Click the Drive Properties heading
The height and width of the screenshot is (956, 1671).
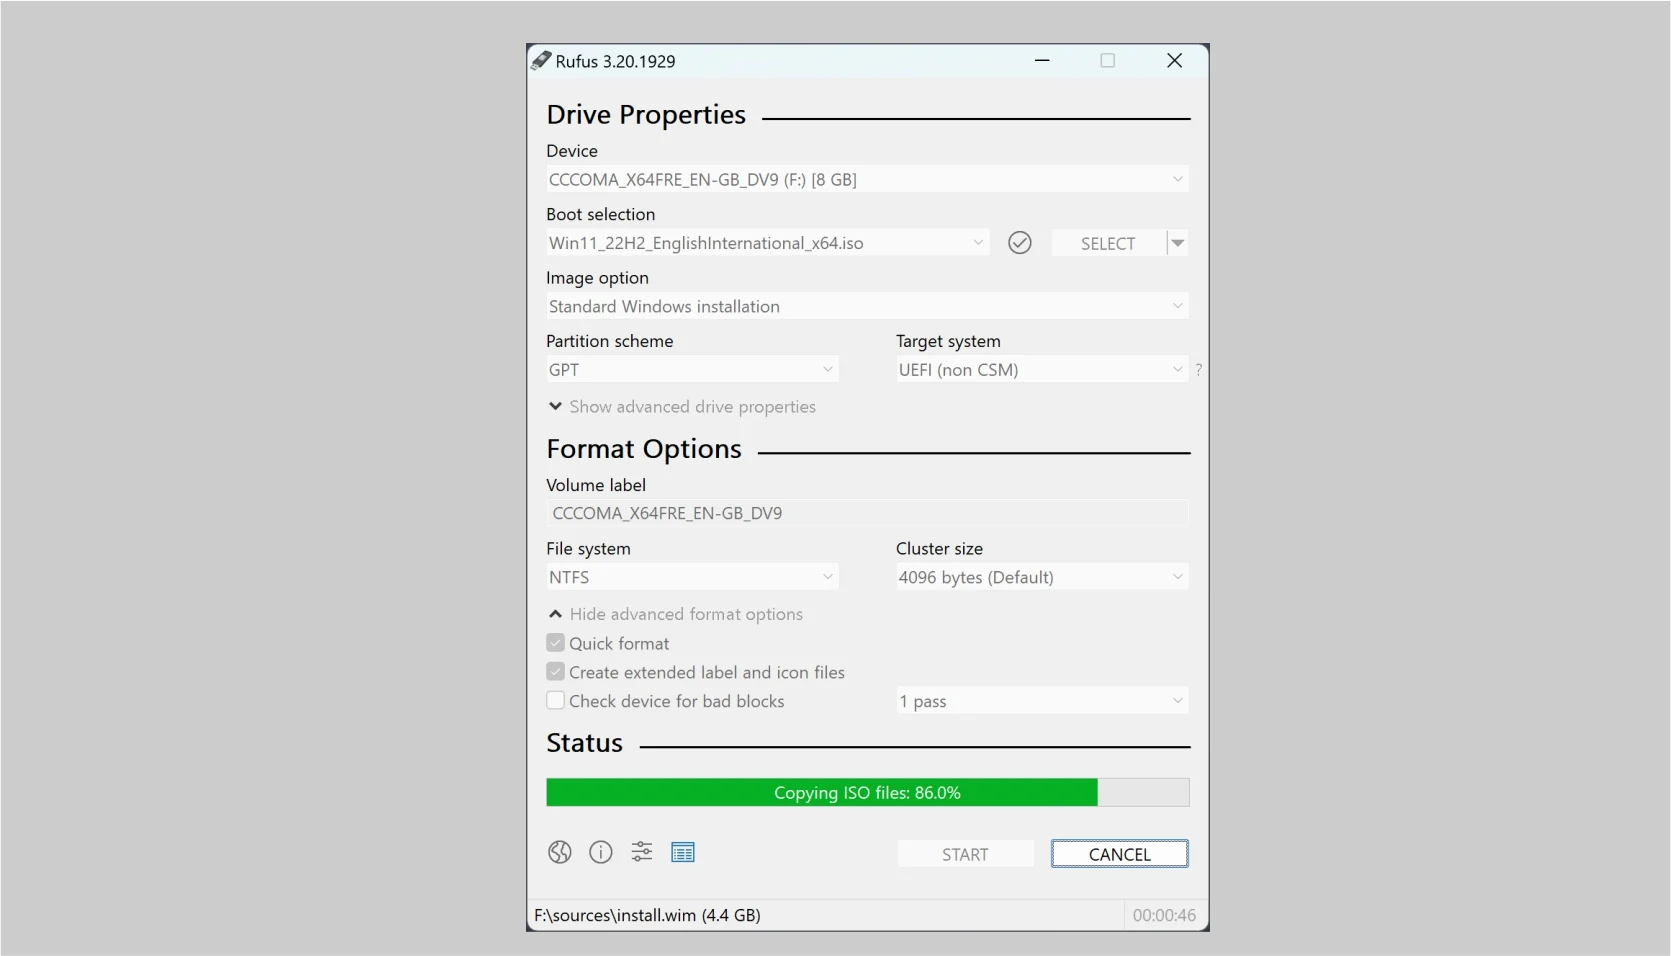(646, 115)
